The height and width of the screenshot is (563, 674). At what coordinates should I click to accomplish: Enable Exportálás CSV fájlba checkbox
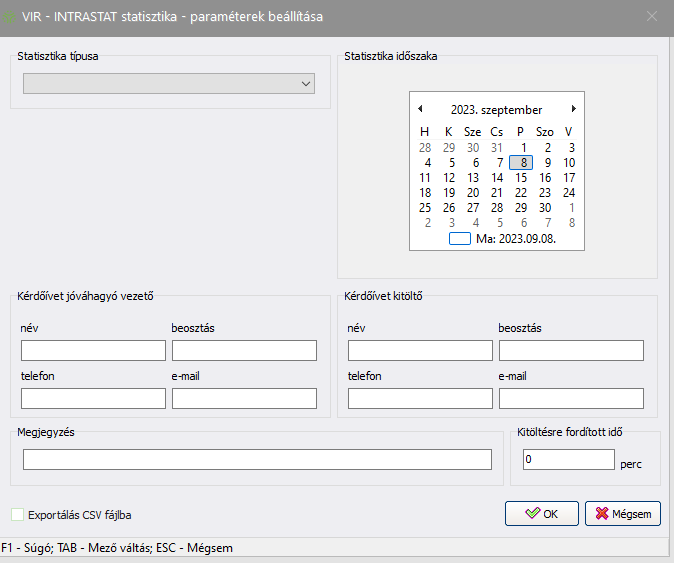[x=17, y=515]
